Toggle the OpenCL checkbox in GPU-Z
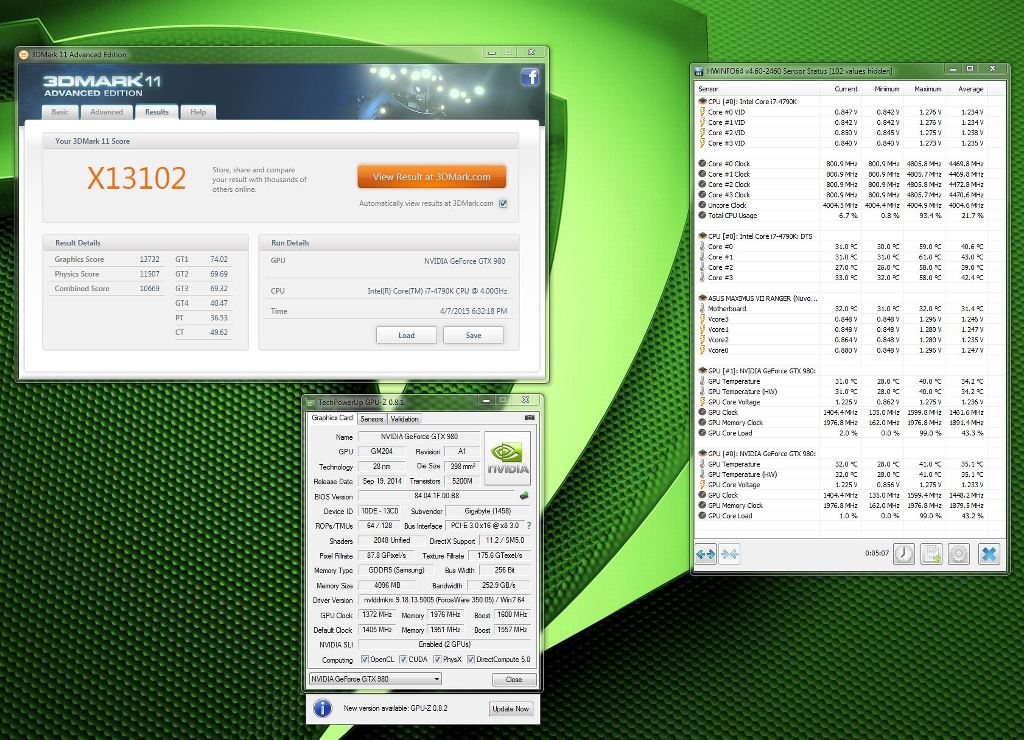 coord(364,659)
